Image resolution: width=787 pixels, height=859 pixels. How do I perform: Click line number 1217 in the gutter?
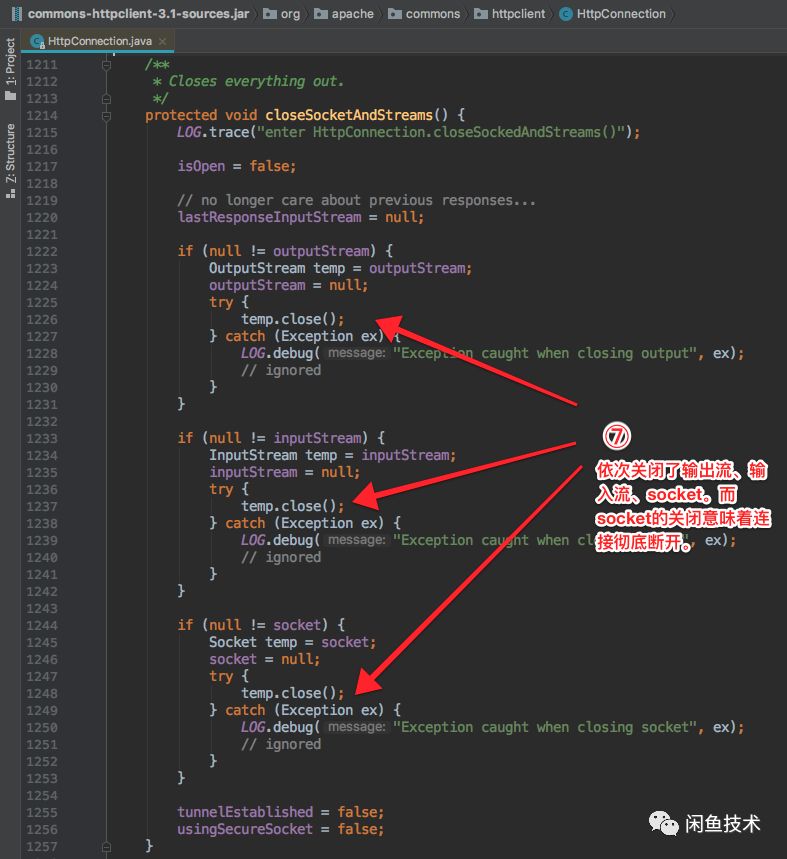tap(42, 167)
